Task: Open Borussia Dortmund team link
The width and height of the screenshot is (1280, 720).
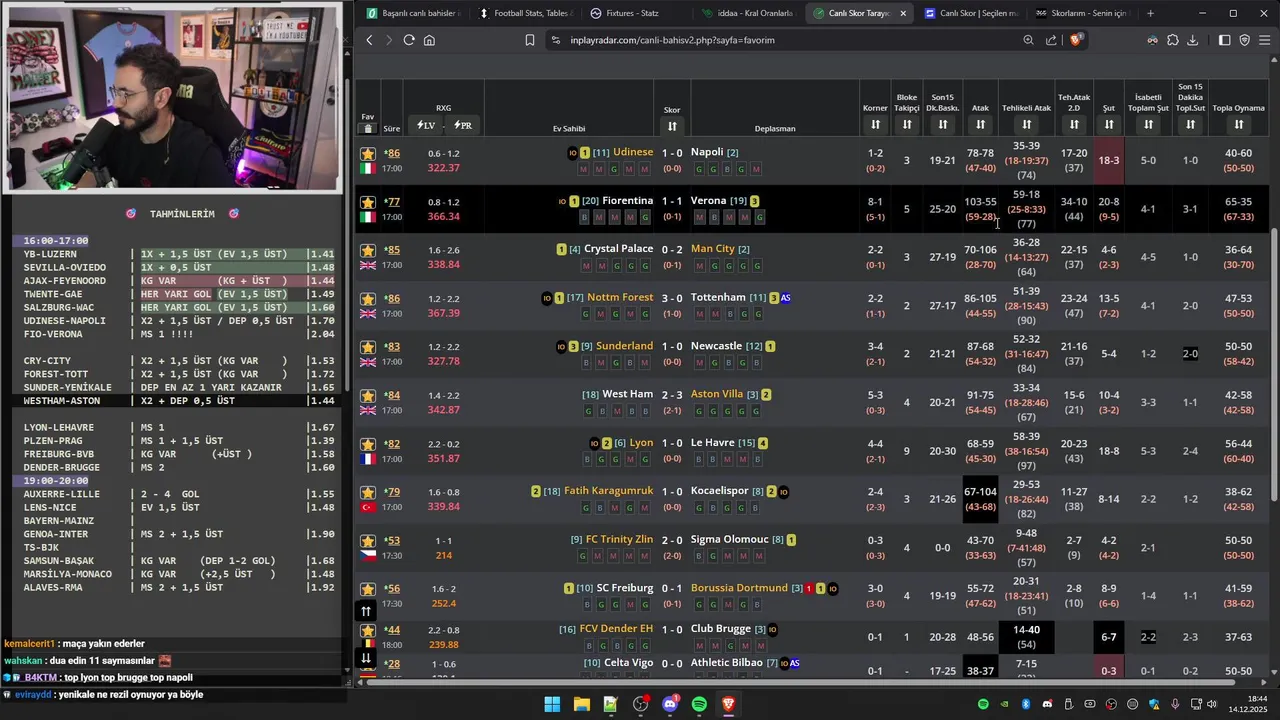Action: pos(739,588)
